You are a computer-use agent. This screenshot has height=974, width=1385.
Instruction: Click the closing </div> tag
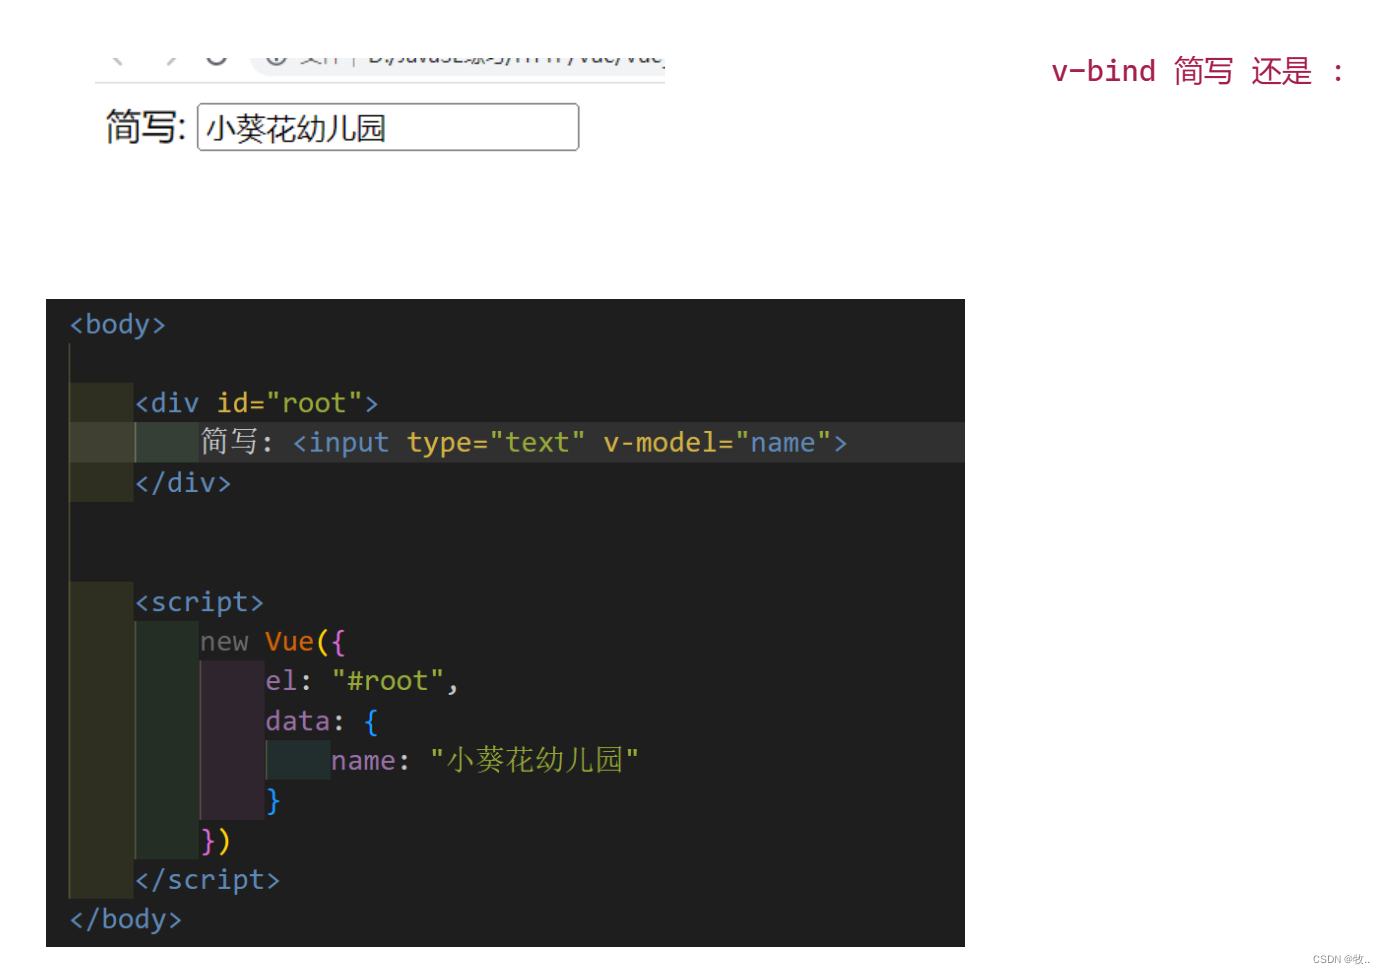tap(183, 482)
